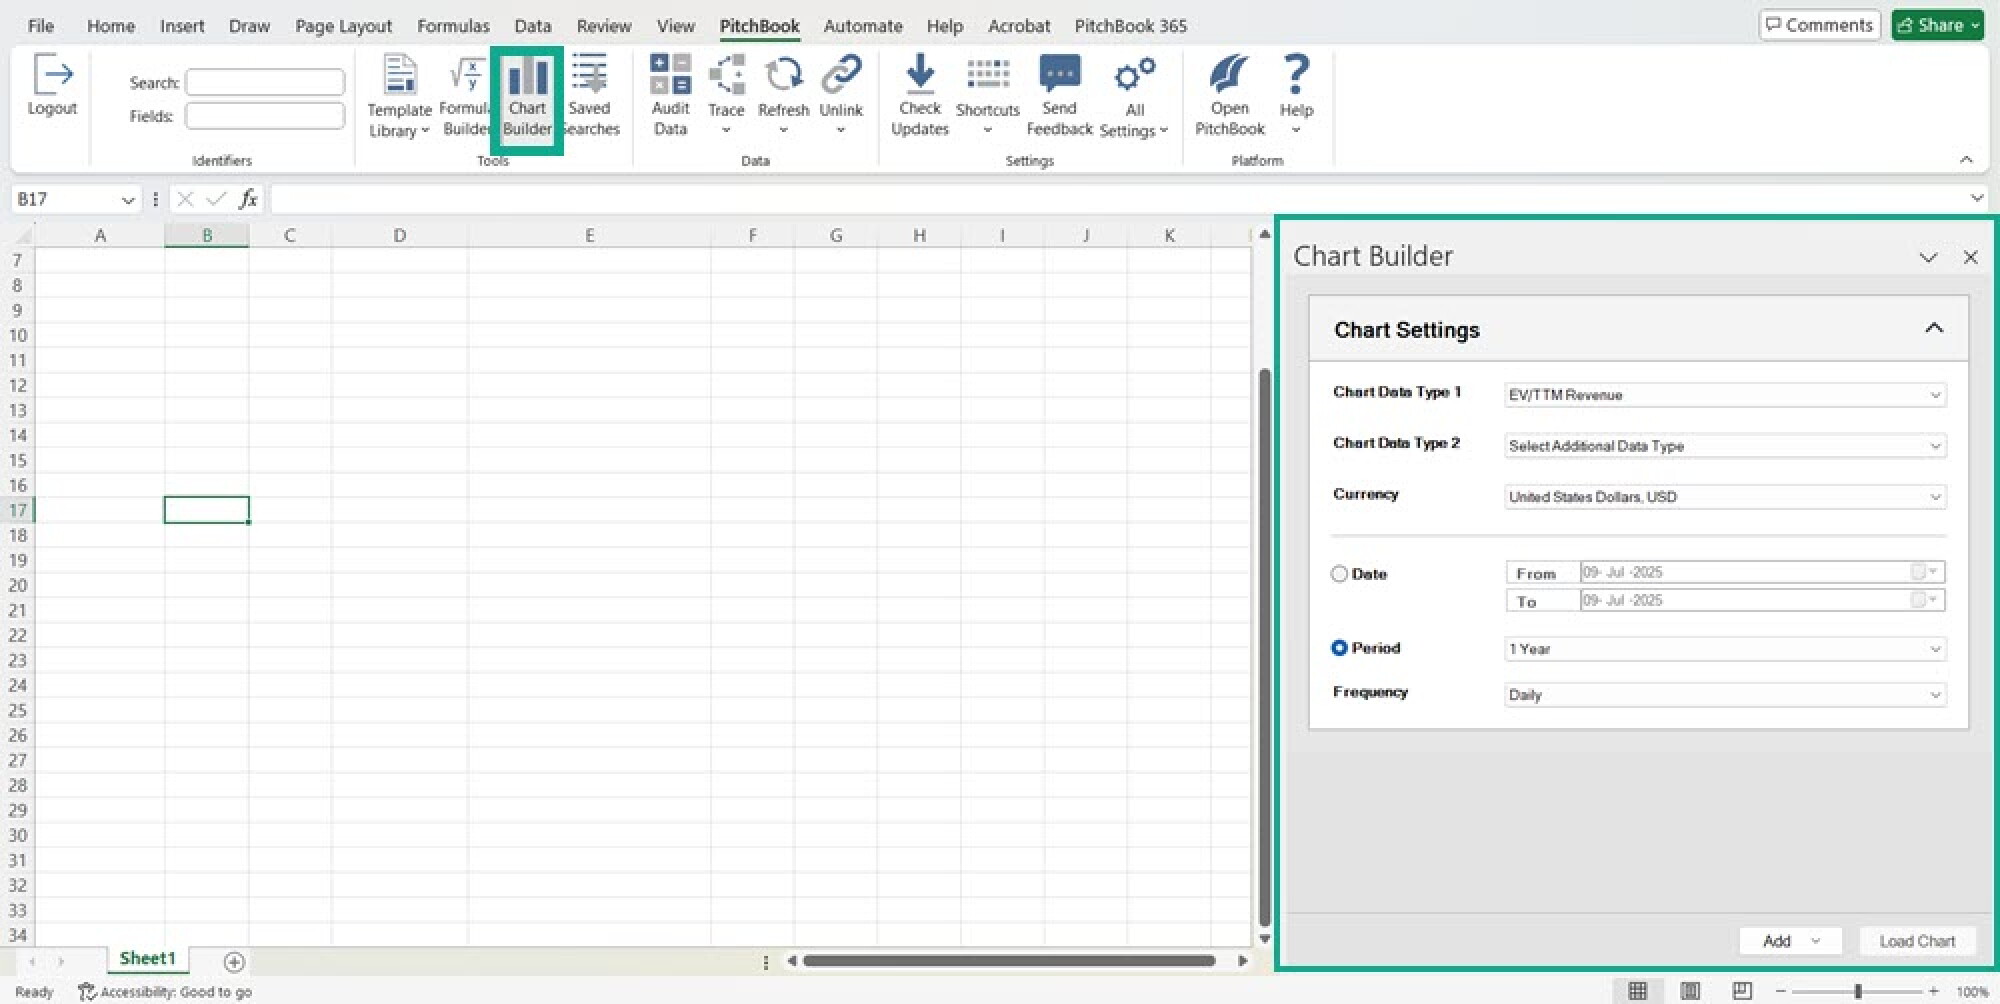Adjust the zoom slider in status bar
Image resolution: width=2000 pixels, height=1004 pixels.
1857,991
